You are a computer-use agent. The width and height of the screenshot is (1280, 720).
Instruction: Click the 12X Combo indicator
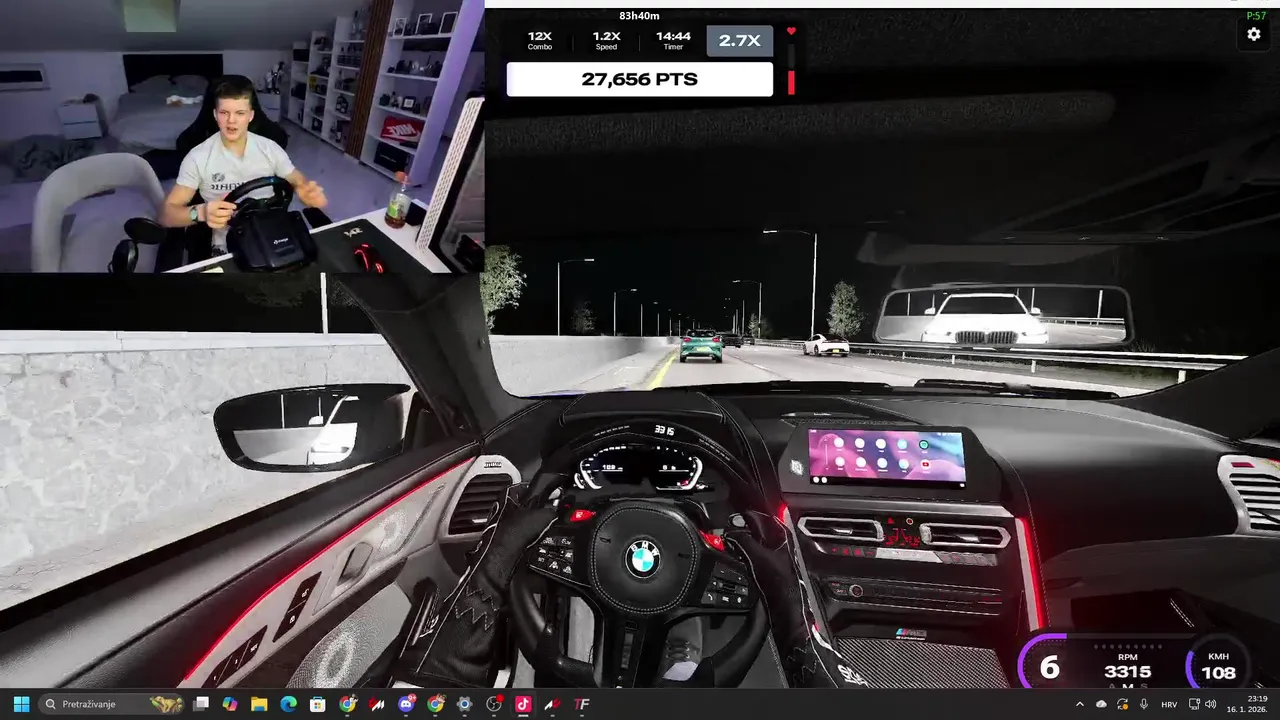pos(540,40)
